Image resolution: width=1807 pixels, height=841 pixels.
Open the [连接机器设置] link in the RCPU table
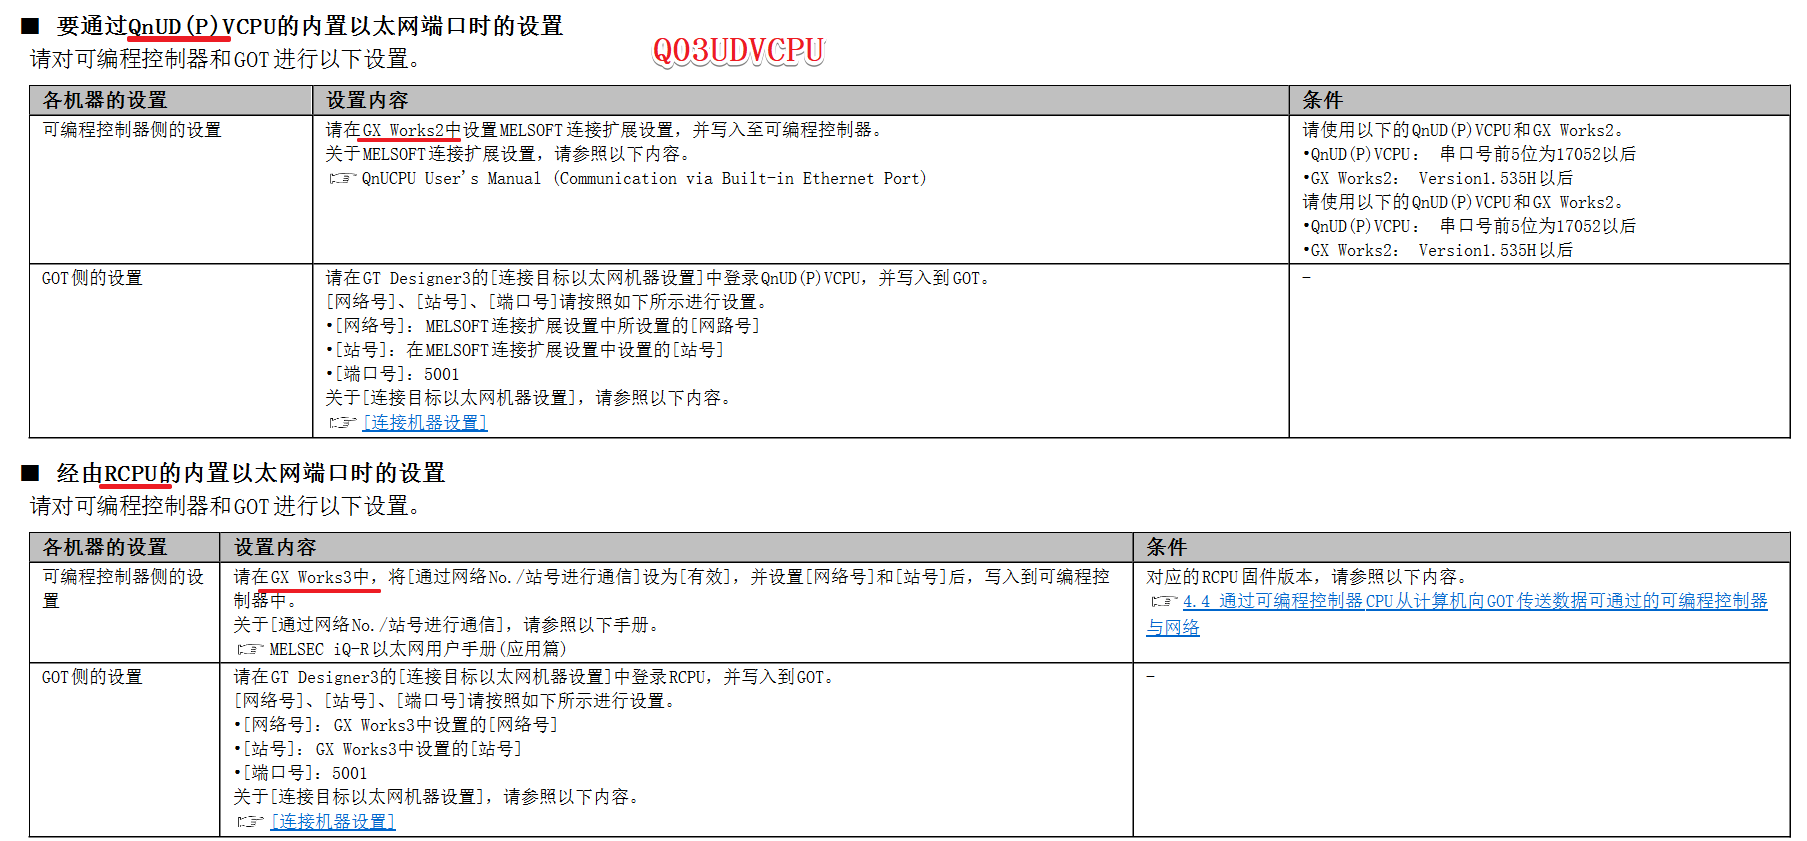[x=333, y=822]
